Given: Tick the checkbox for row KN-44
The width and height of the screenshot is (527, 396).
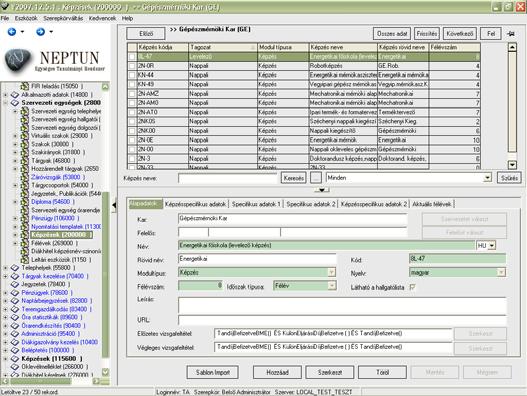Looking at the screenshot, I should pos(132,76).
